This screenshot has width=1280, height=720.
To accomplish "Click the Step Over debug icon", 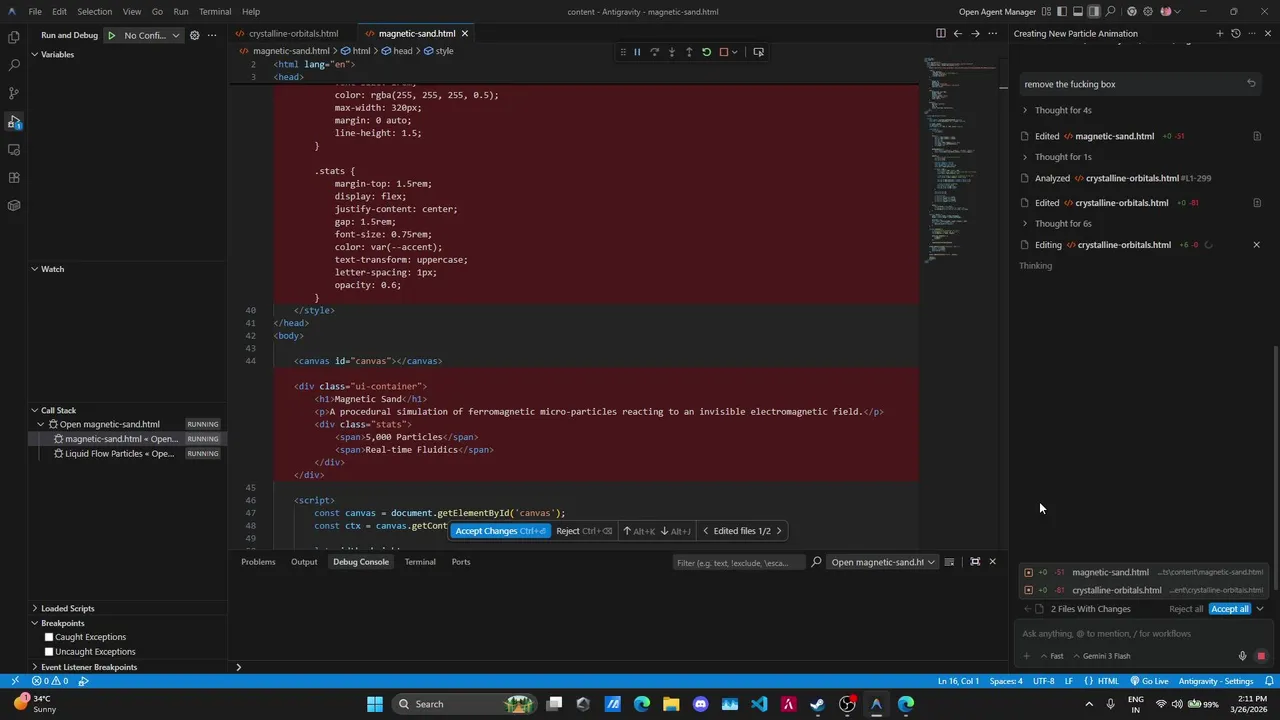I will pos(654,52).
